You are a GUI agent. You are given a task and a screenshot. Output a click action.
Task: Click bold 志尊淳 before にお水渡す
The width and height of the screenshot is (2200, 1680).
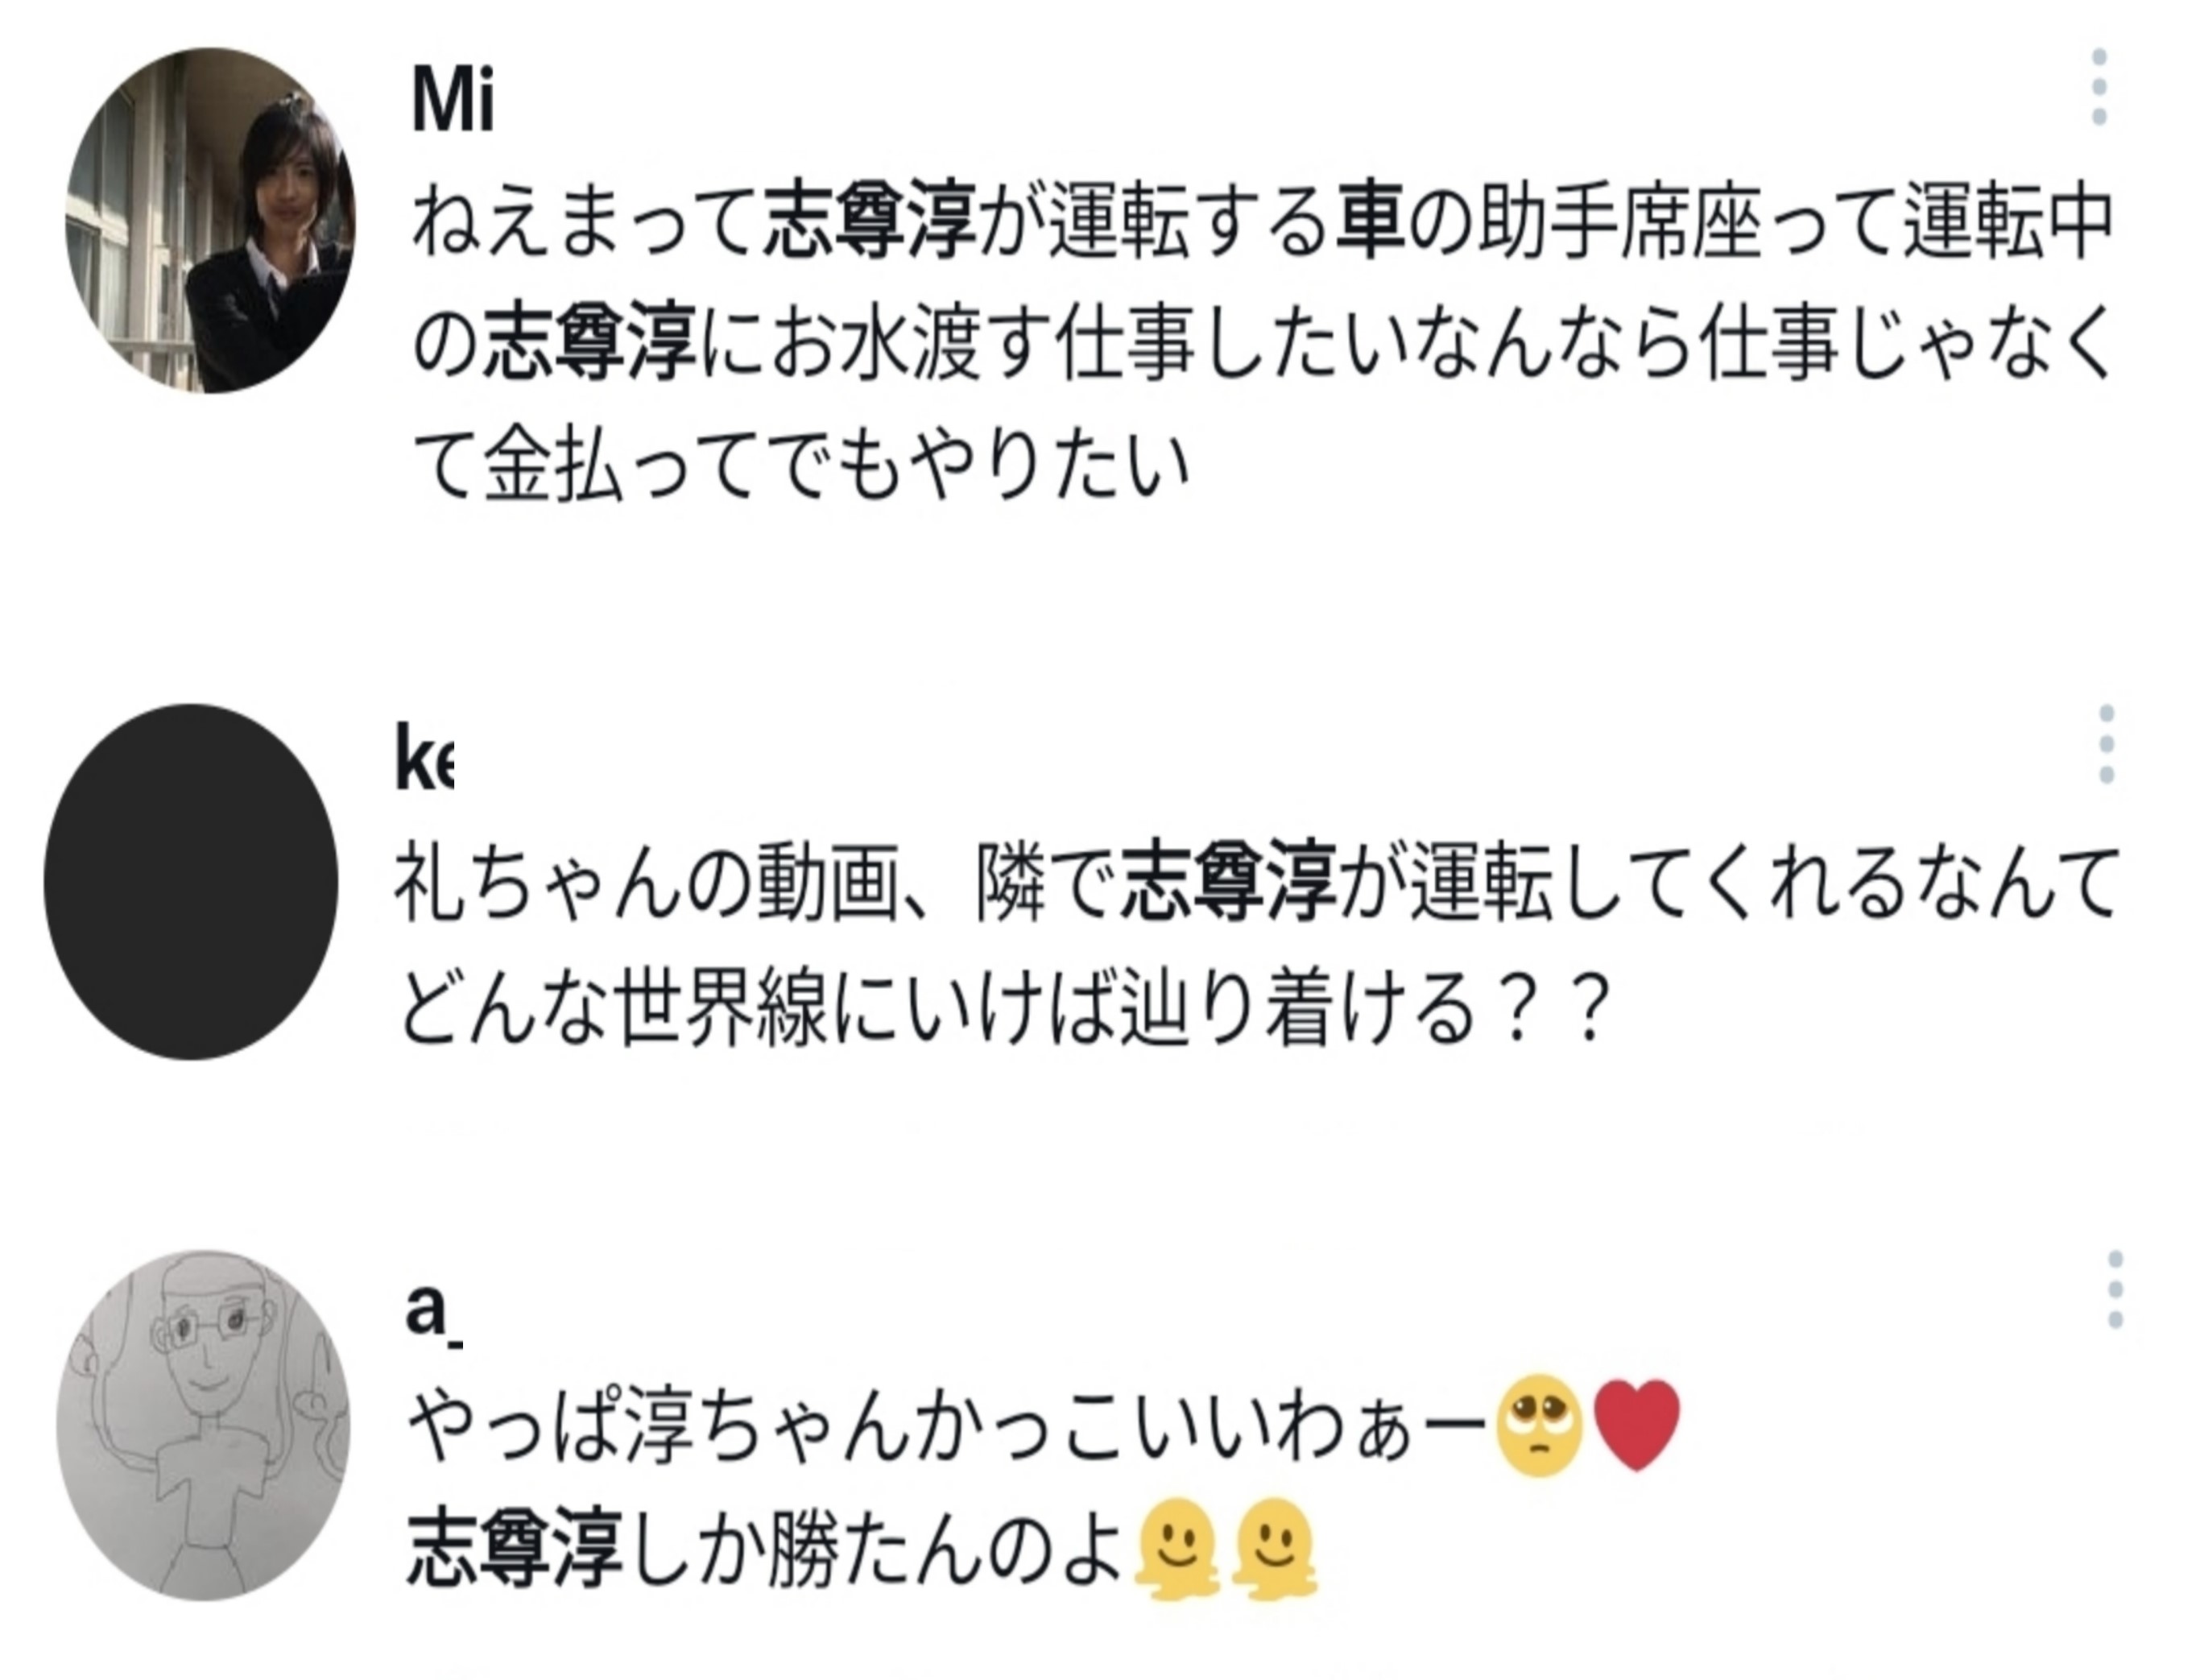(590, 343)
